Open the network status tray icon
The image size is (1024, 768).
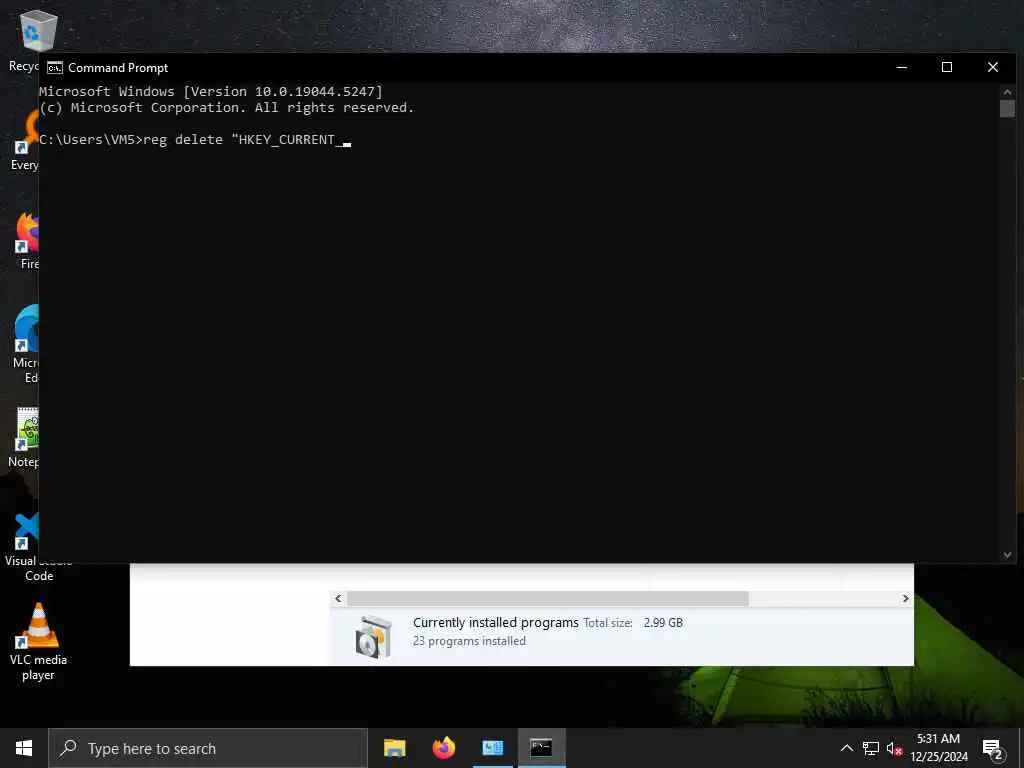pyautogui.click(x=871, y=748)
